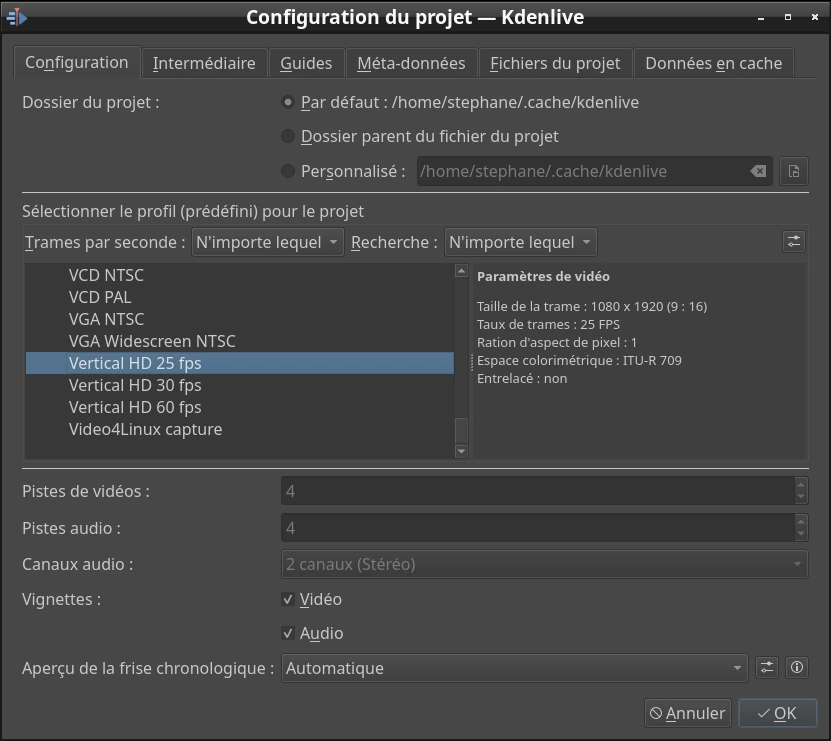Click Kdenlive app icon in title bar

pyautogui.click(x=17, y=17)
